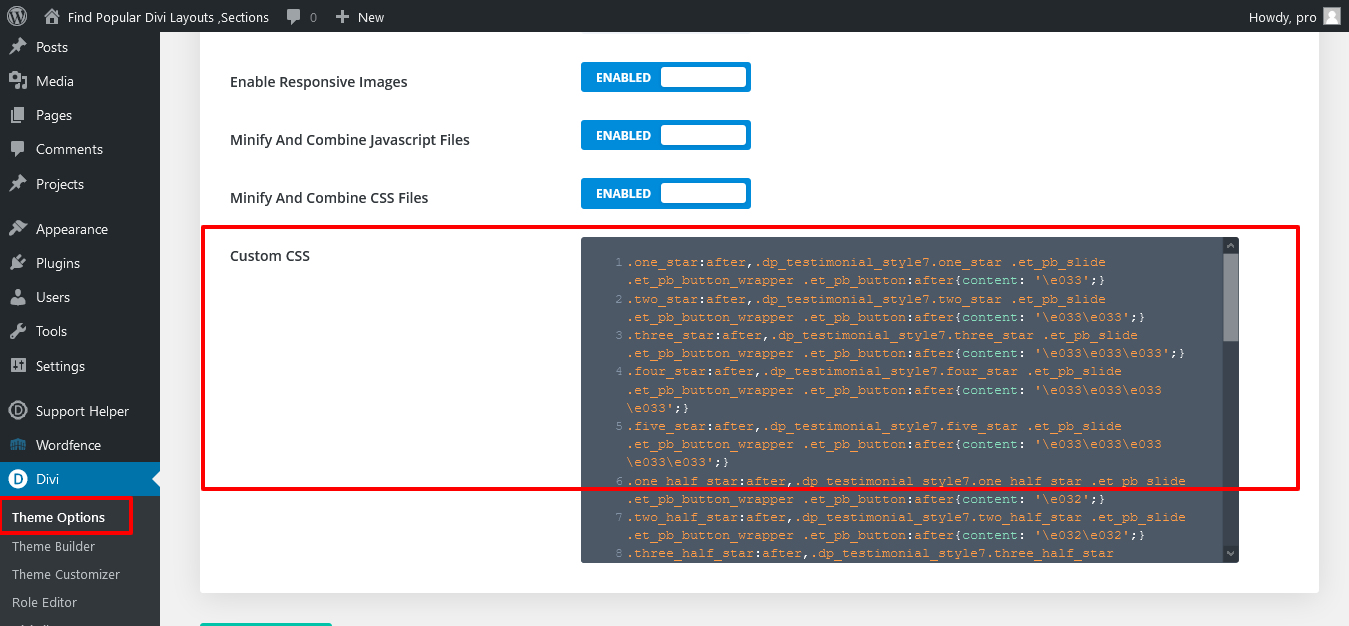Viewport: 1349px width, 626px height.
Task: Click the Custom CSS label
Action: pyautogui.click(x=270, y=256)
